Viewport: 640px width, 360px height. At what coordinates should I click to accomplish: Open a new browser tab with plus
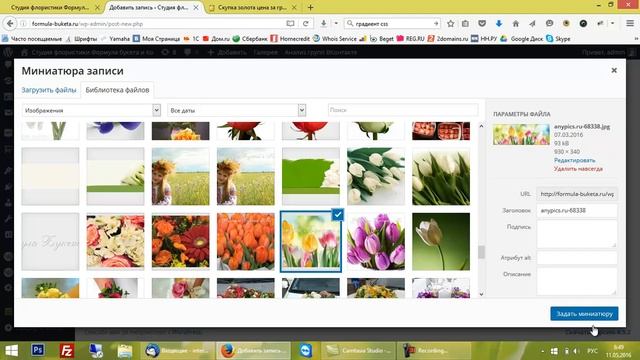click(311, 7)
